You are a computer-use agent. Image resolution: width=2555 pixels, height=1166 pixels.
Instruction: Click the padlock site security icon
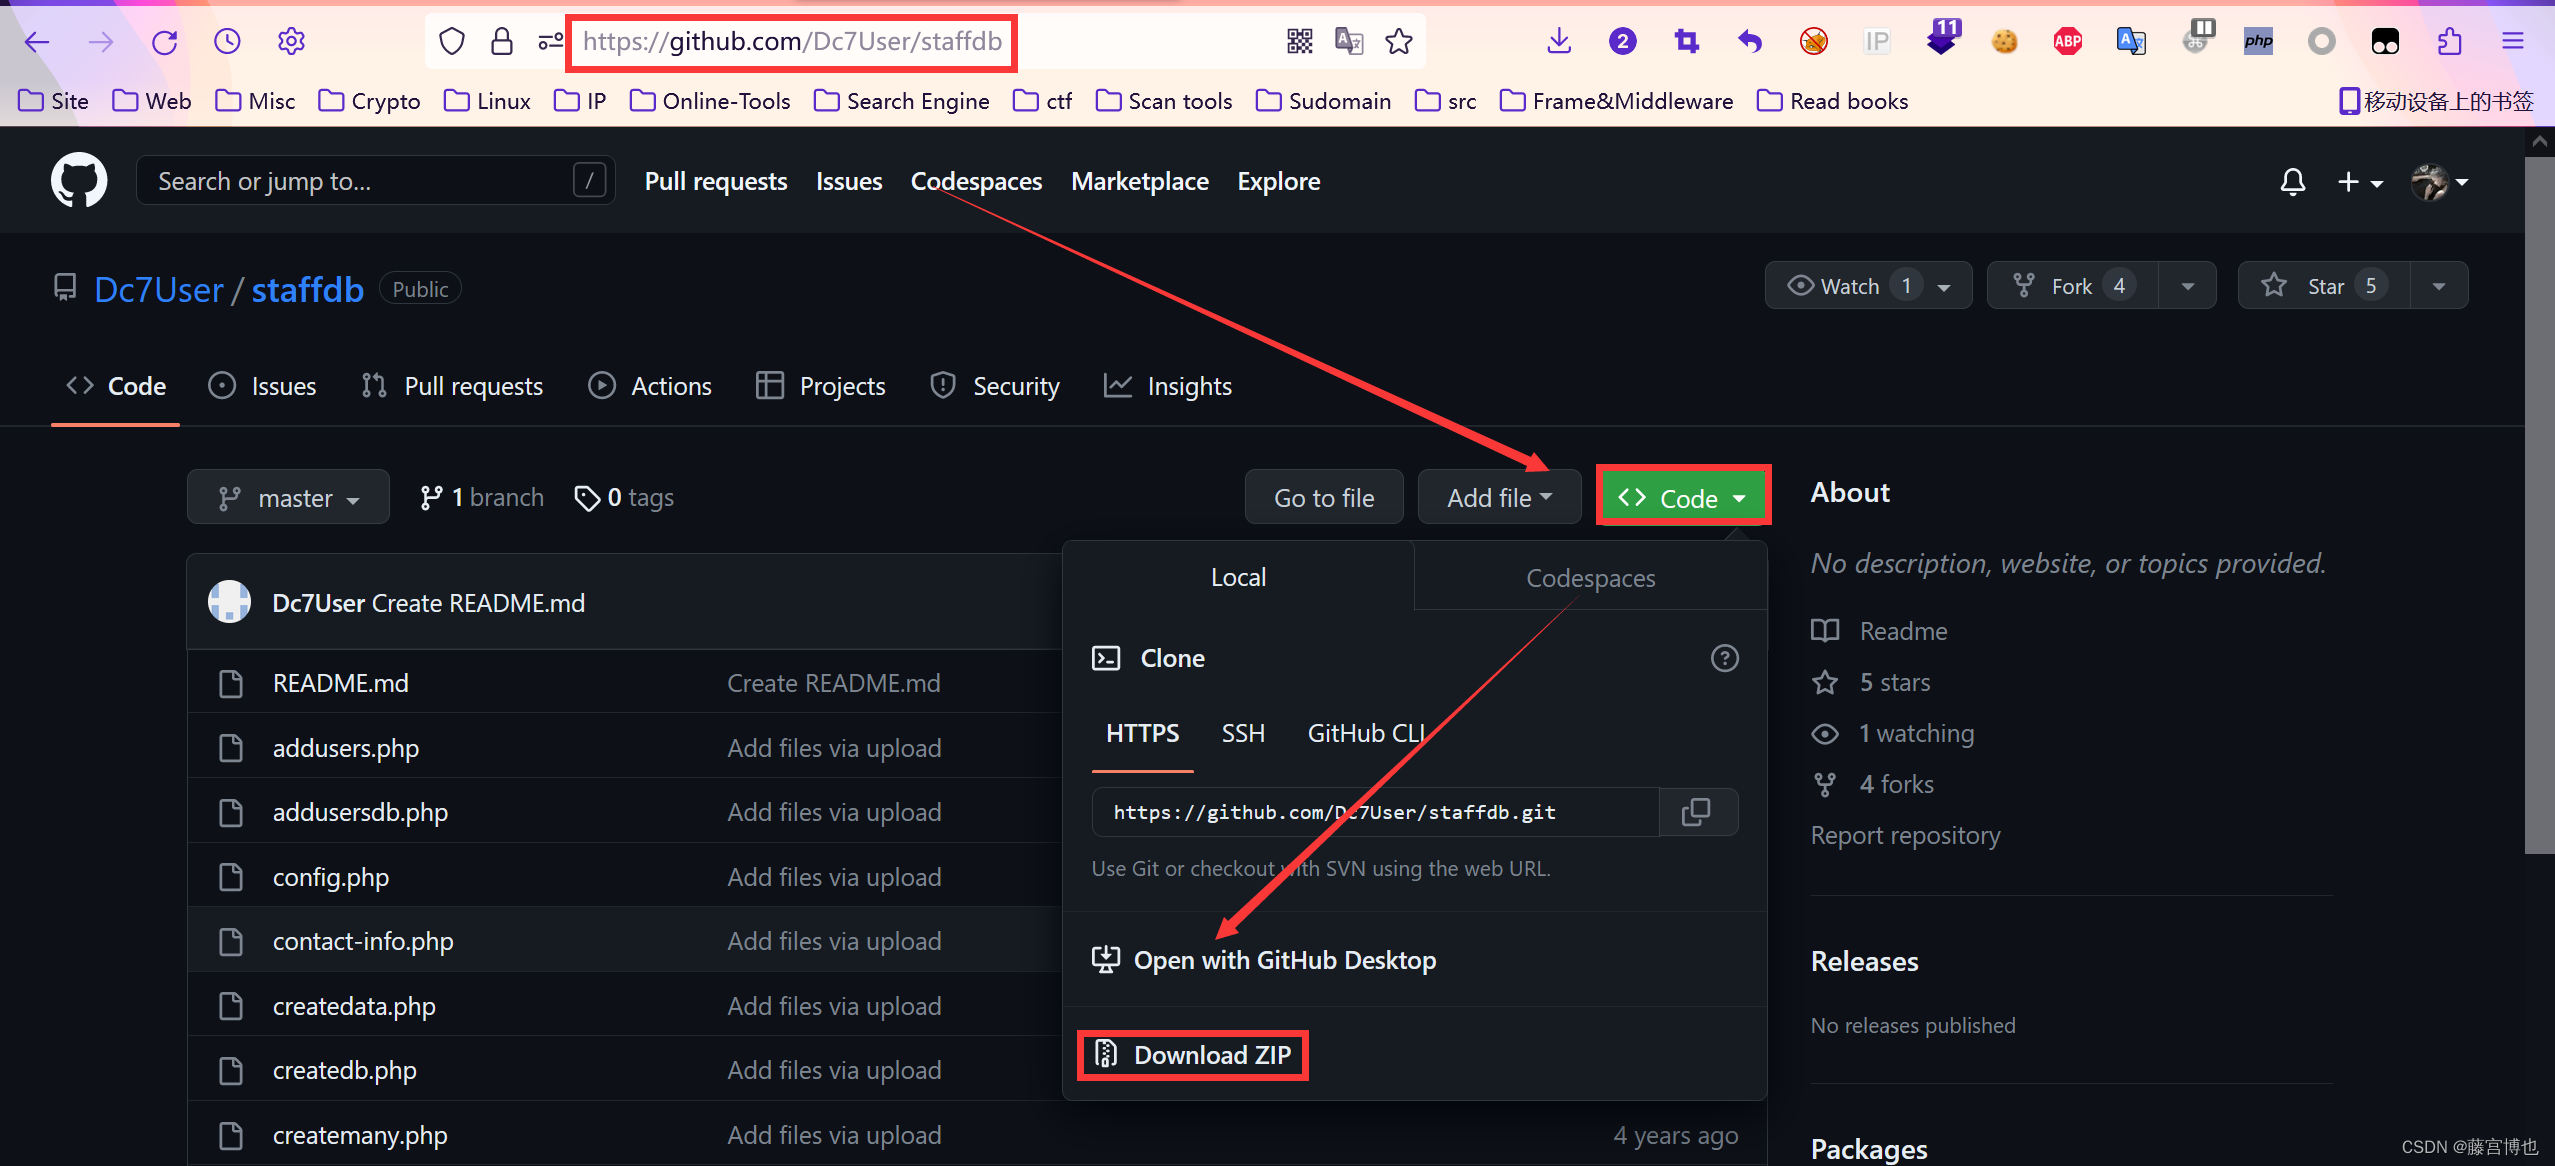click(502, 42)
